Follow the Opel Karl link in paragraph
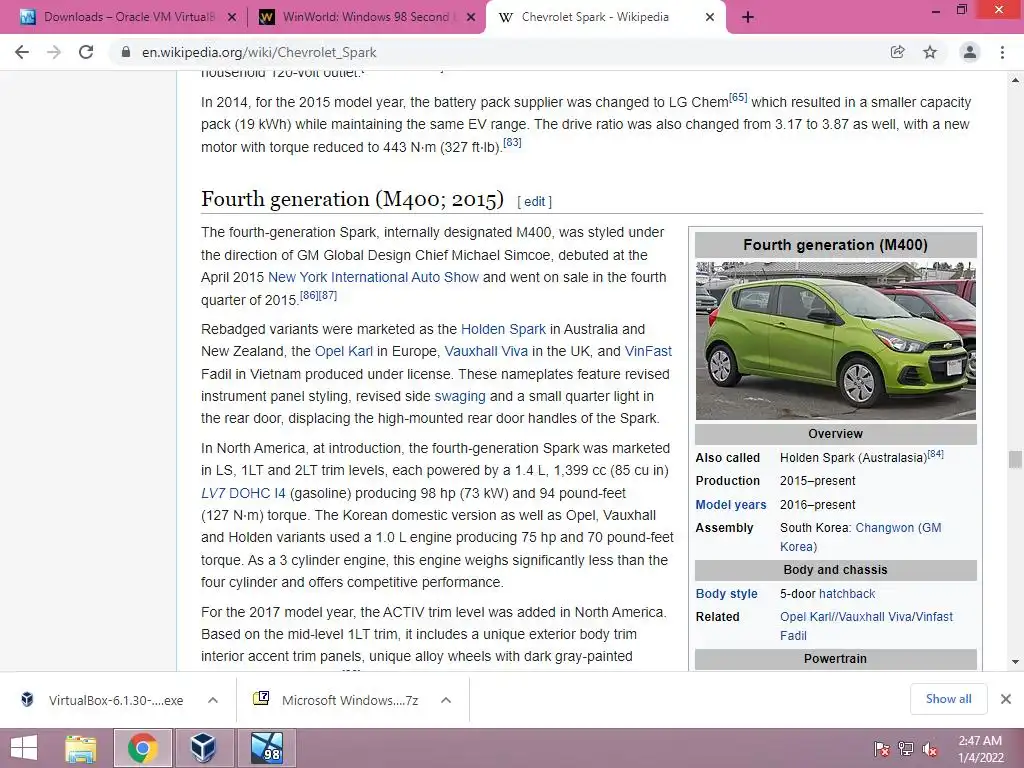 pos(344,351)
